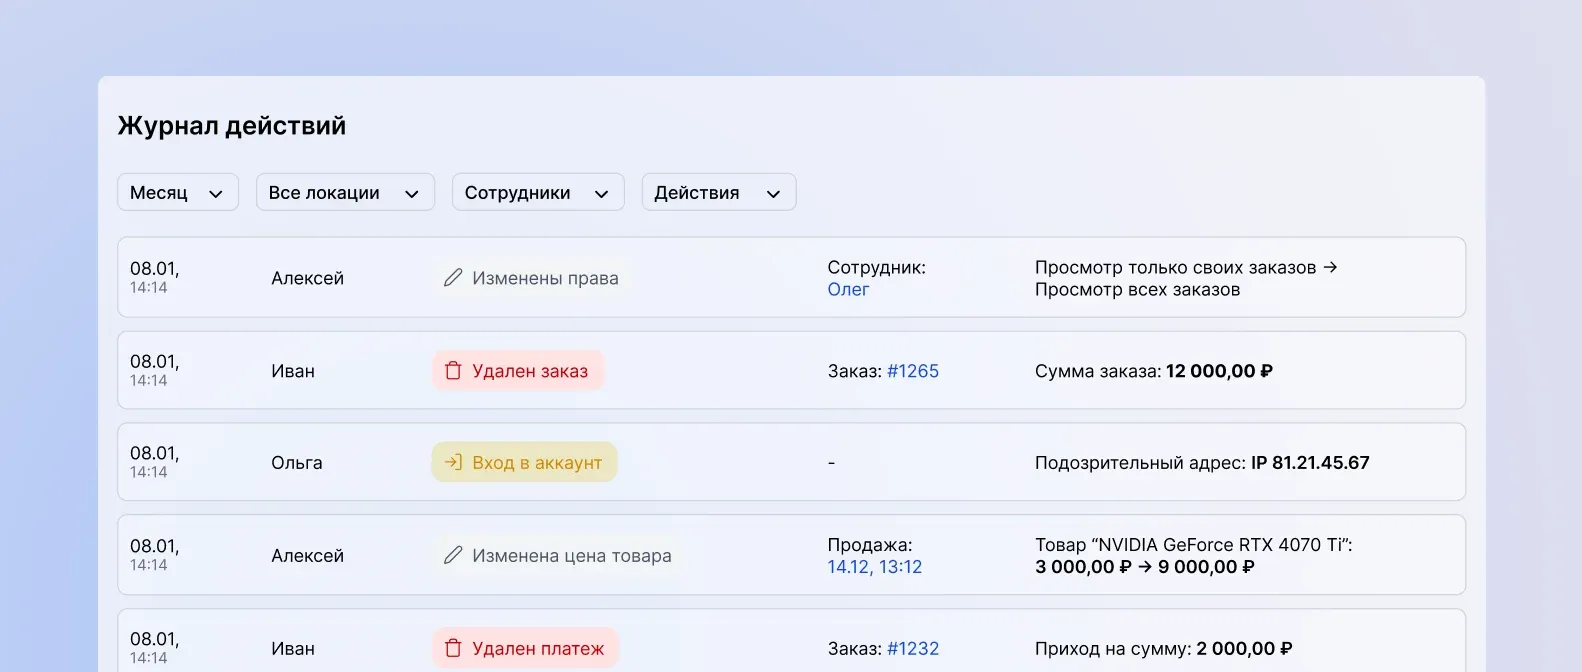Click the Журнал действий heading
This screenshot has width=1582, height=672.
[232, 126]
